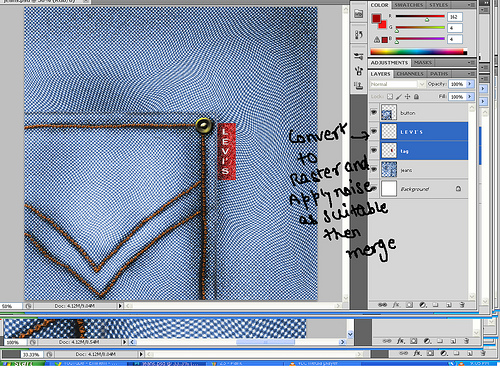The width and height of the screenshot is (500, 375).
Task: Hide the jeans layer
Action: (374, 170)
